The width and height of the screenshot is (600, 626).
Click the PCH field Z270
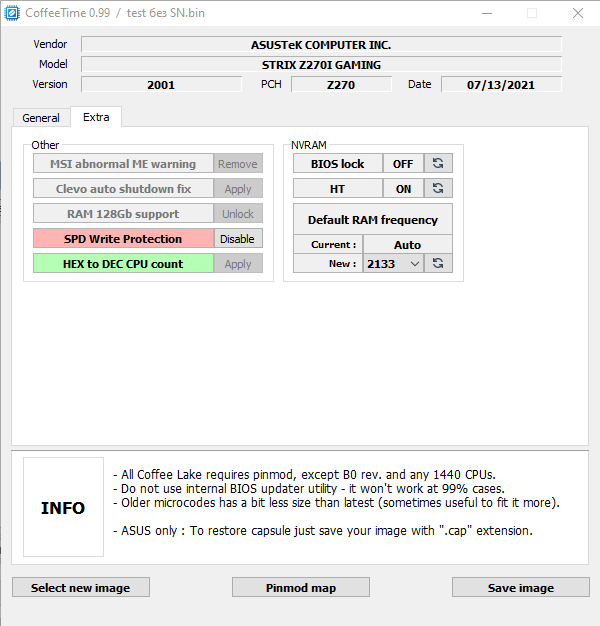pyautogui.click(x=341, y=84)
